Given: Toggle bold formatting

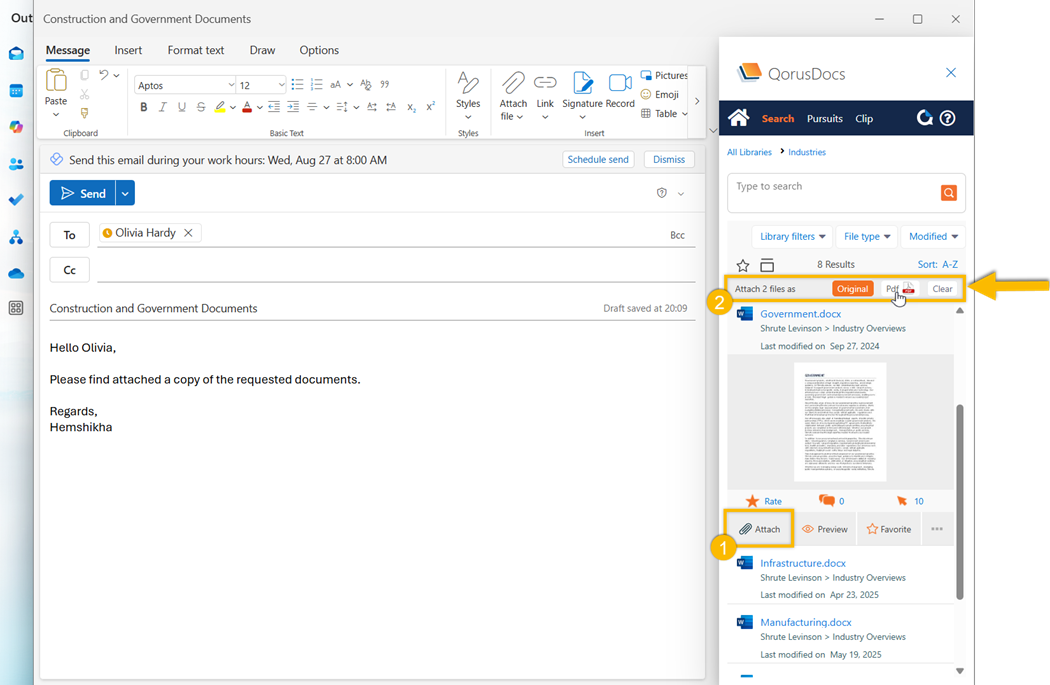Looking at the screenshot, I should pos(144,107).
